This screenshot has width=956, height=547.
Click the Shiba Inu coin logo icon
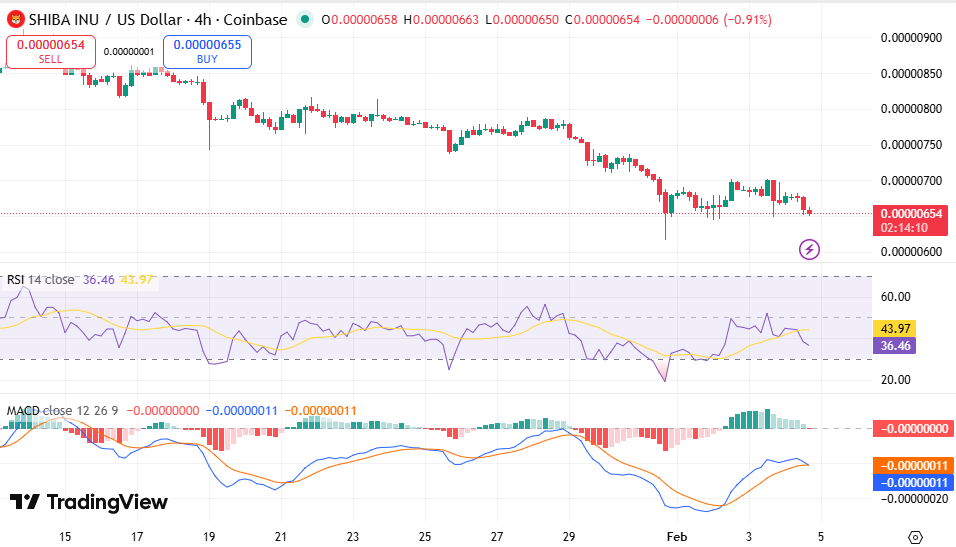(15, 20)
